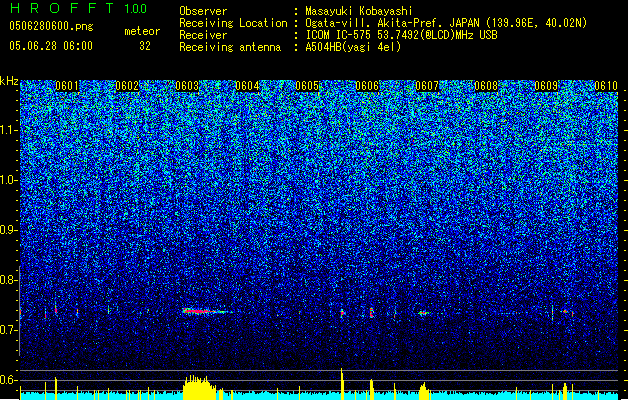Click the 1.1 kHz axis tick label
The height and width of the screenshot is (400, 629).
(x=8, y=130)
